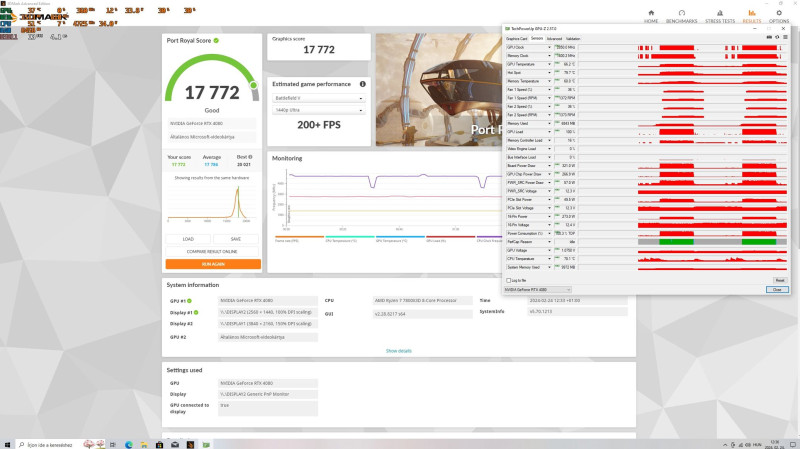This screenshot has width=800, height=449.
Task: Open the 1440p Ultra resolution dropdown
Action: pyautogui.click(x=318, y=110)
